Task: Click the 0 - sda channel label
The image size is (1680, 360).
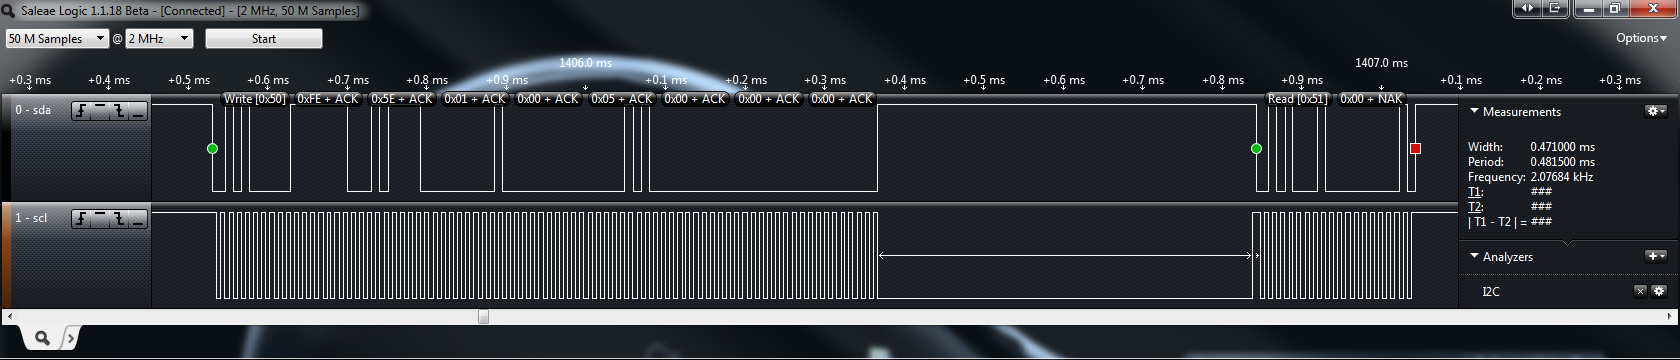Action: click(33, 110)
